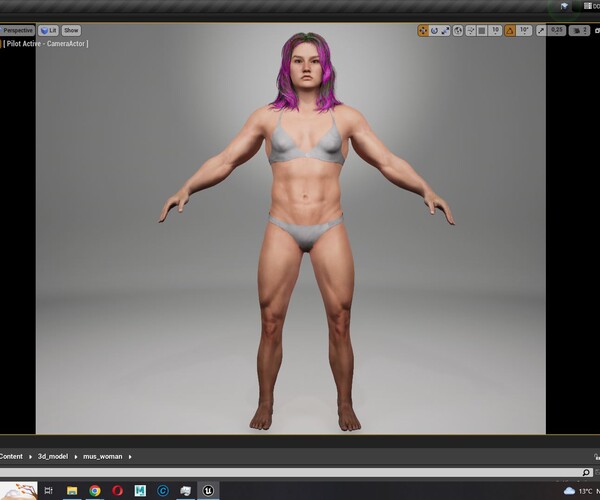
Task: Select the Rotate gizmo tool
Action: pos(434,31)
